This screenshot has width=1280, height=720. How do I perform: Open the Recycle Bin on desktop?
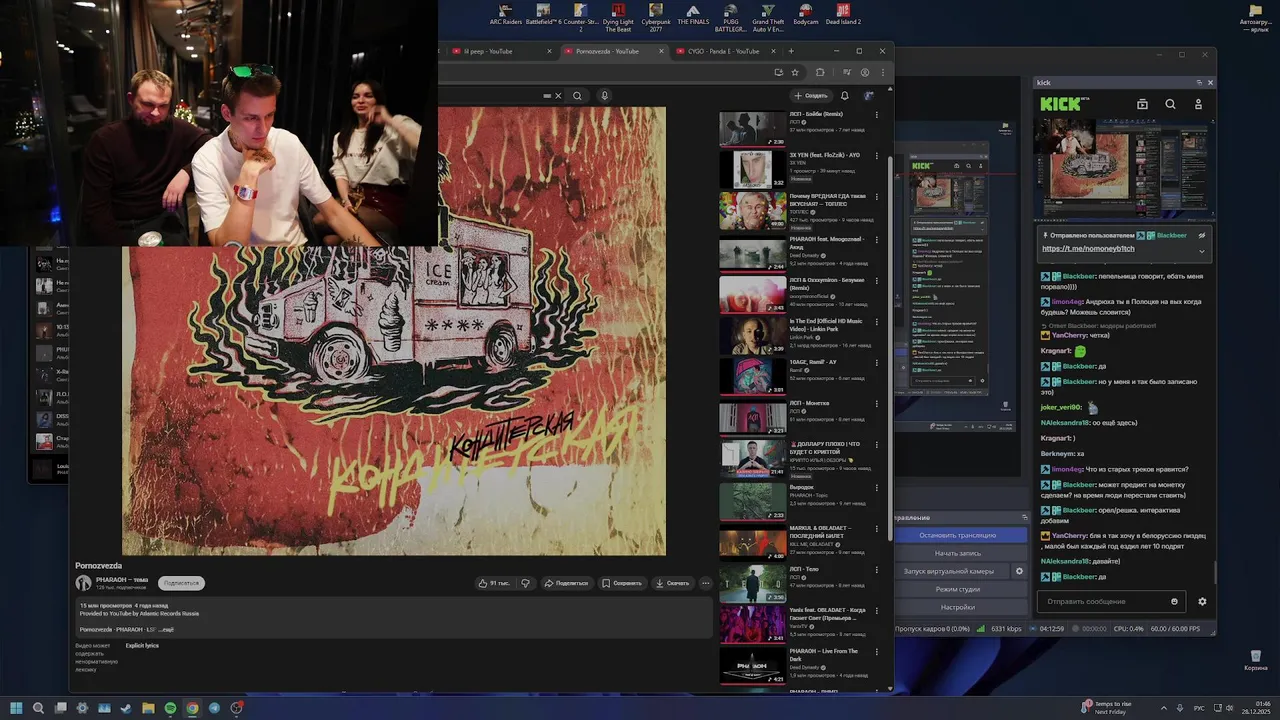click(x=1255, y=660)
